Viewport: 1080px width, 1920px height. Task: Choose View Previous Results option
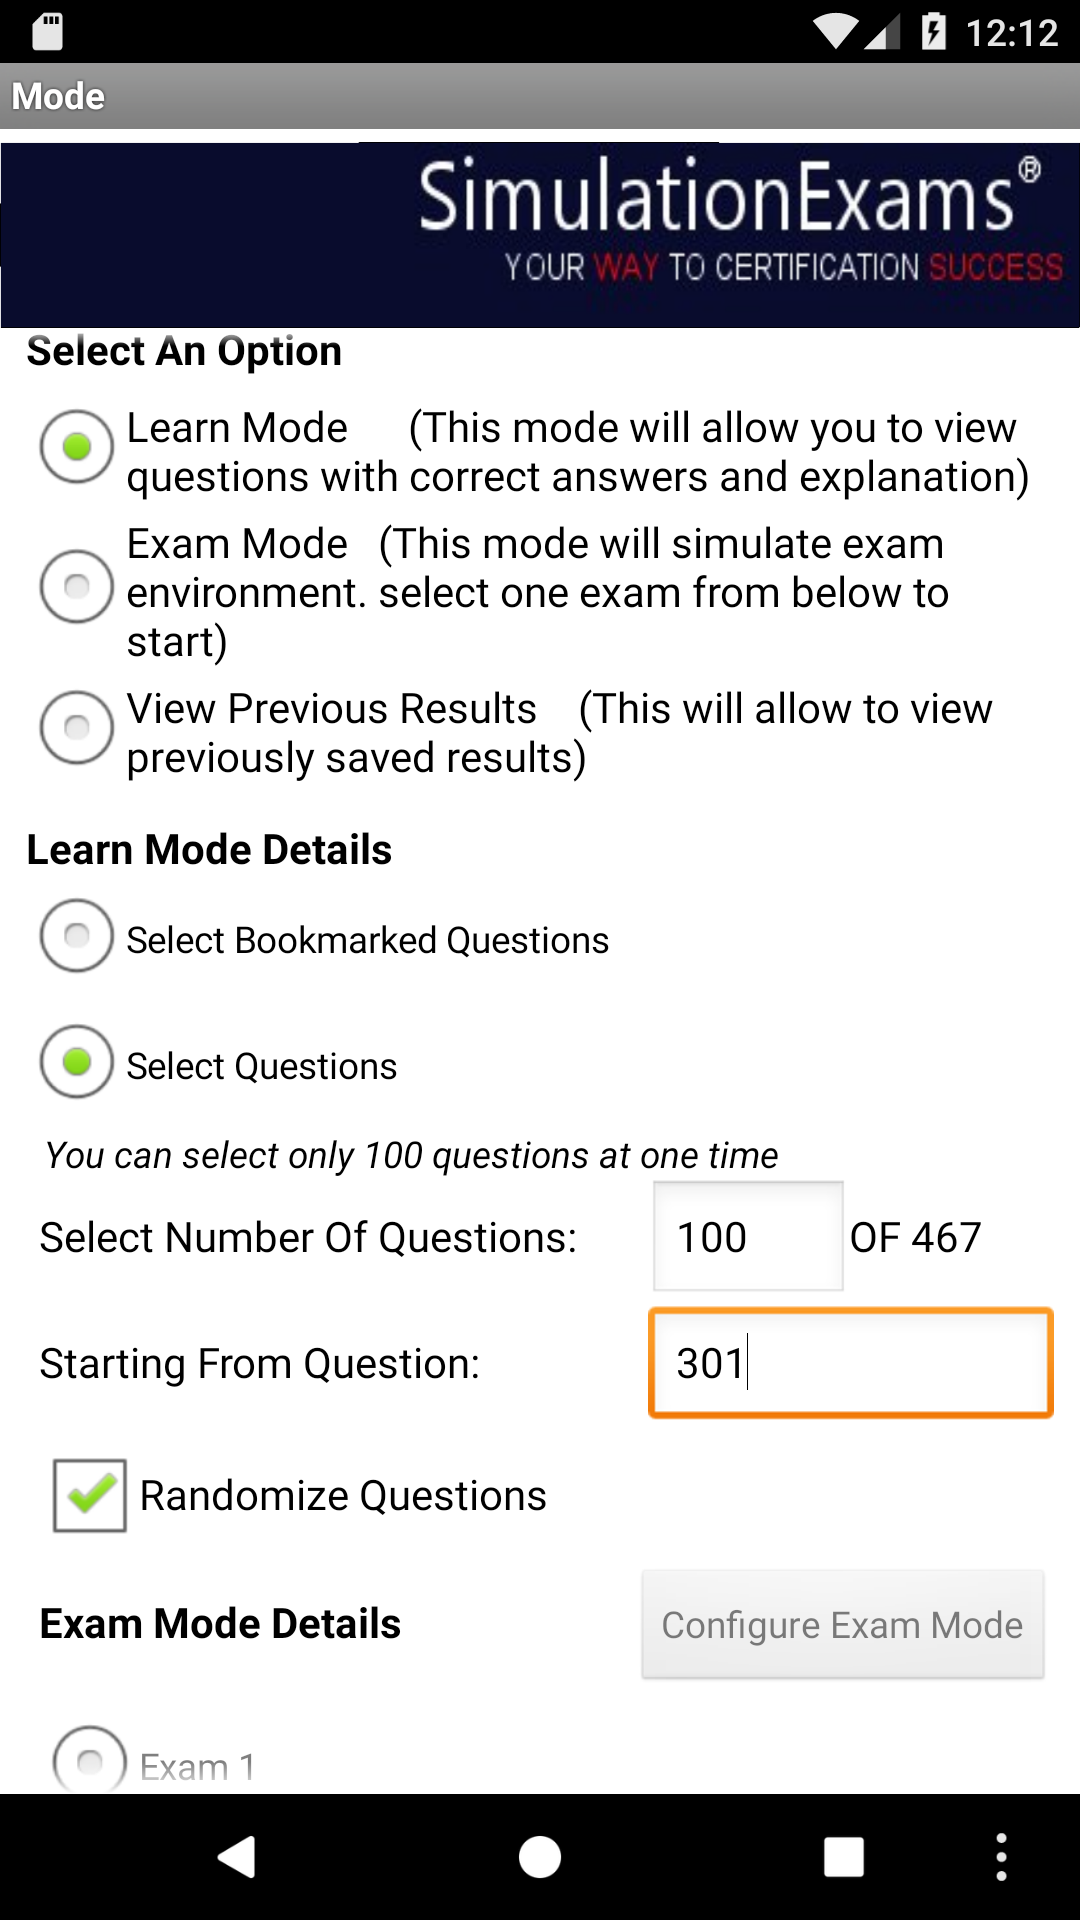[x=75, y=728]
